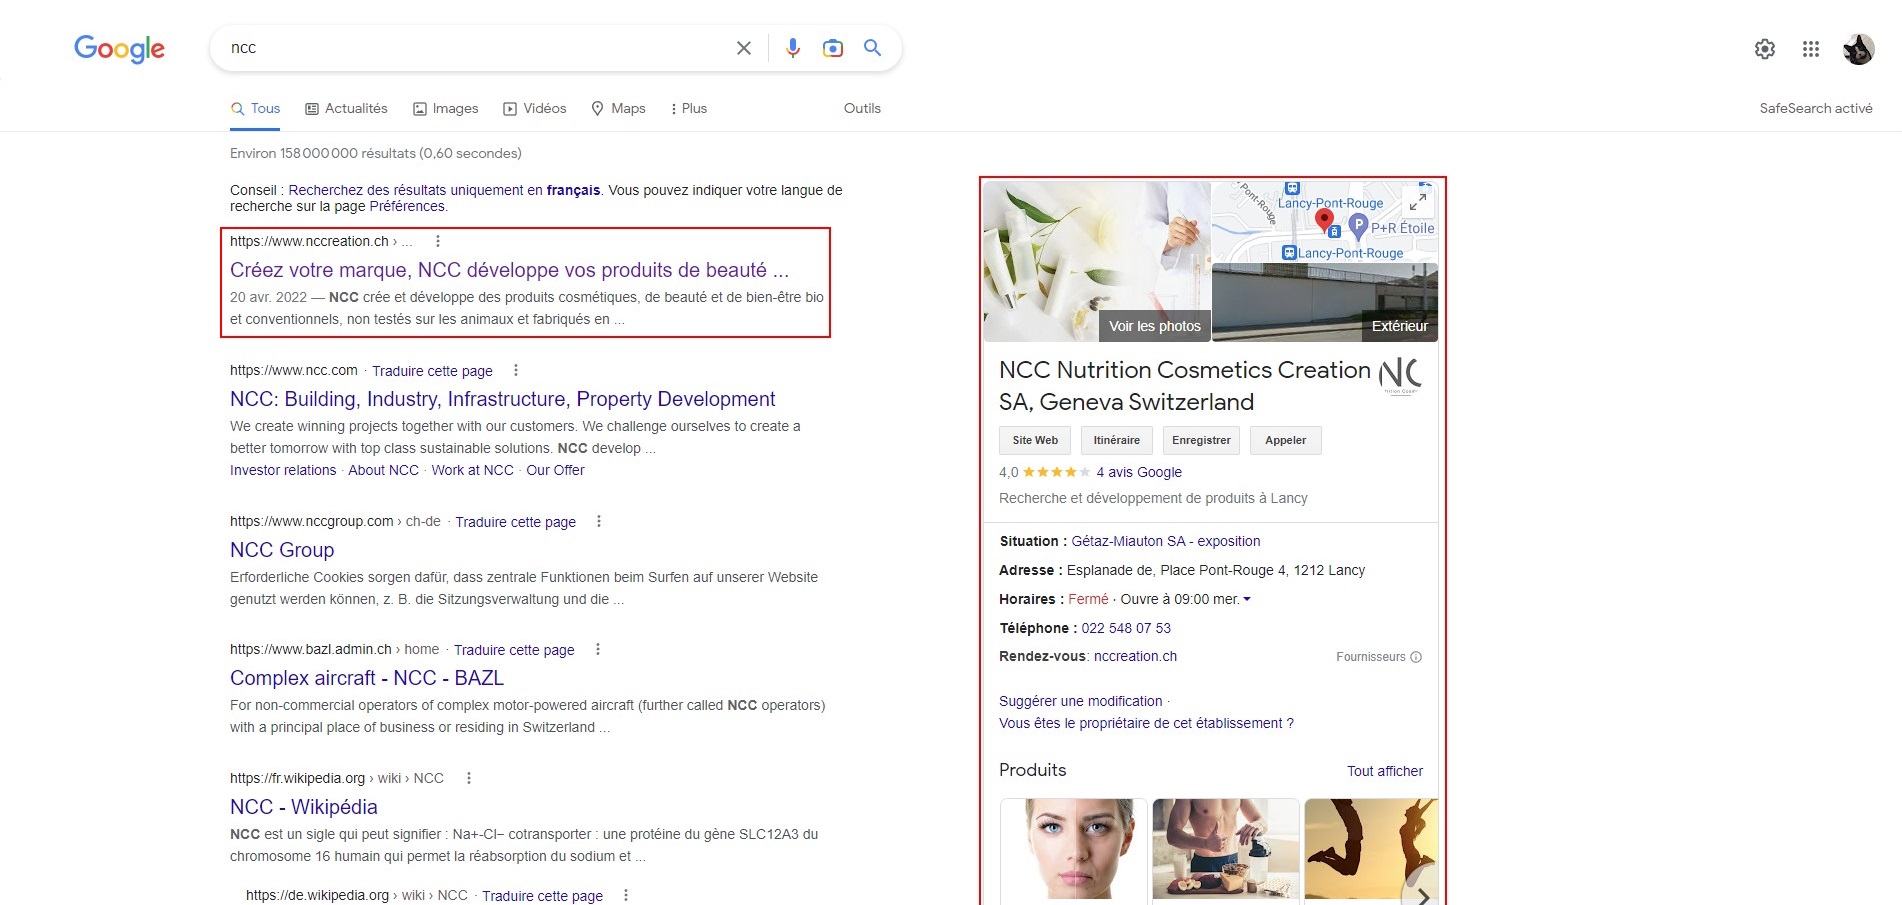Viewport: 1902px width, 905px height.
Task: Translate the ncc.com page
Action: [x=432, y=371]
